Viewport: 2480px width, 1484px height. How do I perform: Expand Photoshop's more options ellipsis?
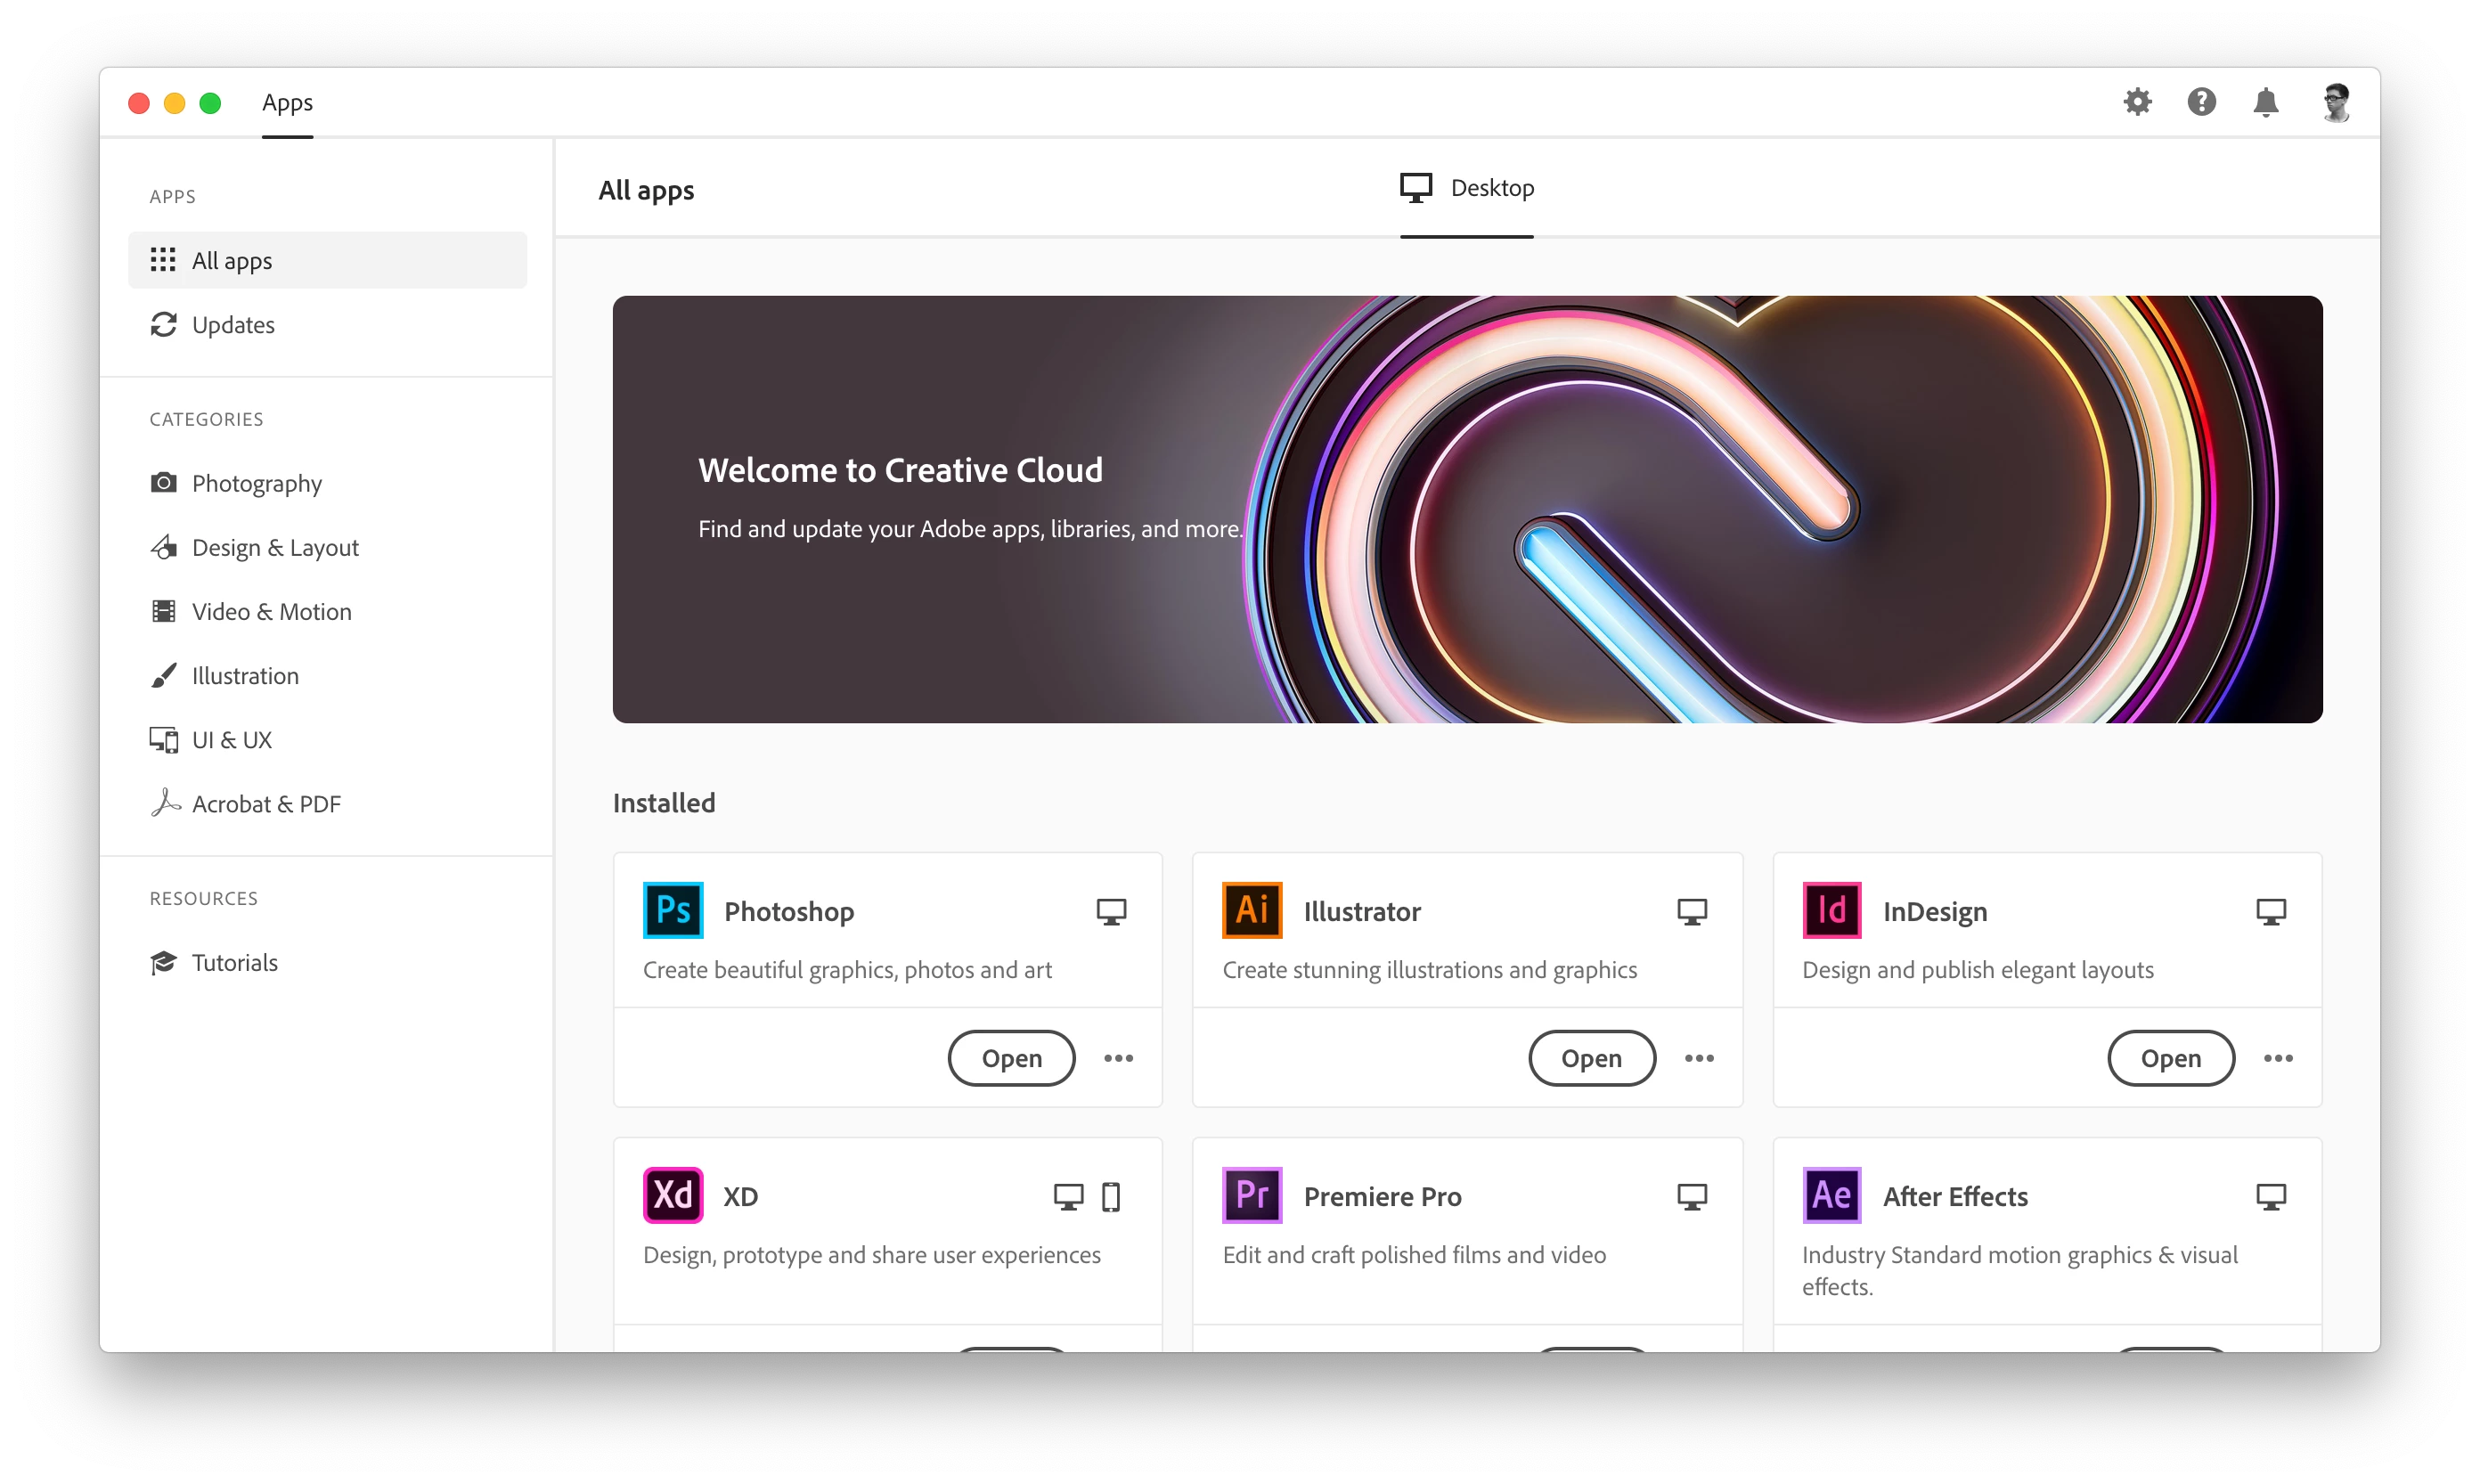[1118, 1058]
